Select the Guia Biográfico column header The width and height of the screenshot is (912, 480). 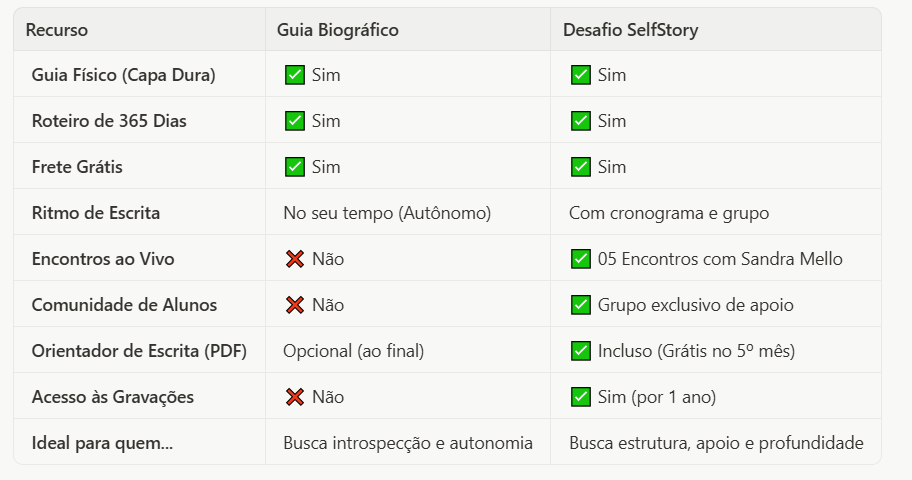338,30
